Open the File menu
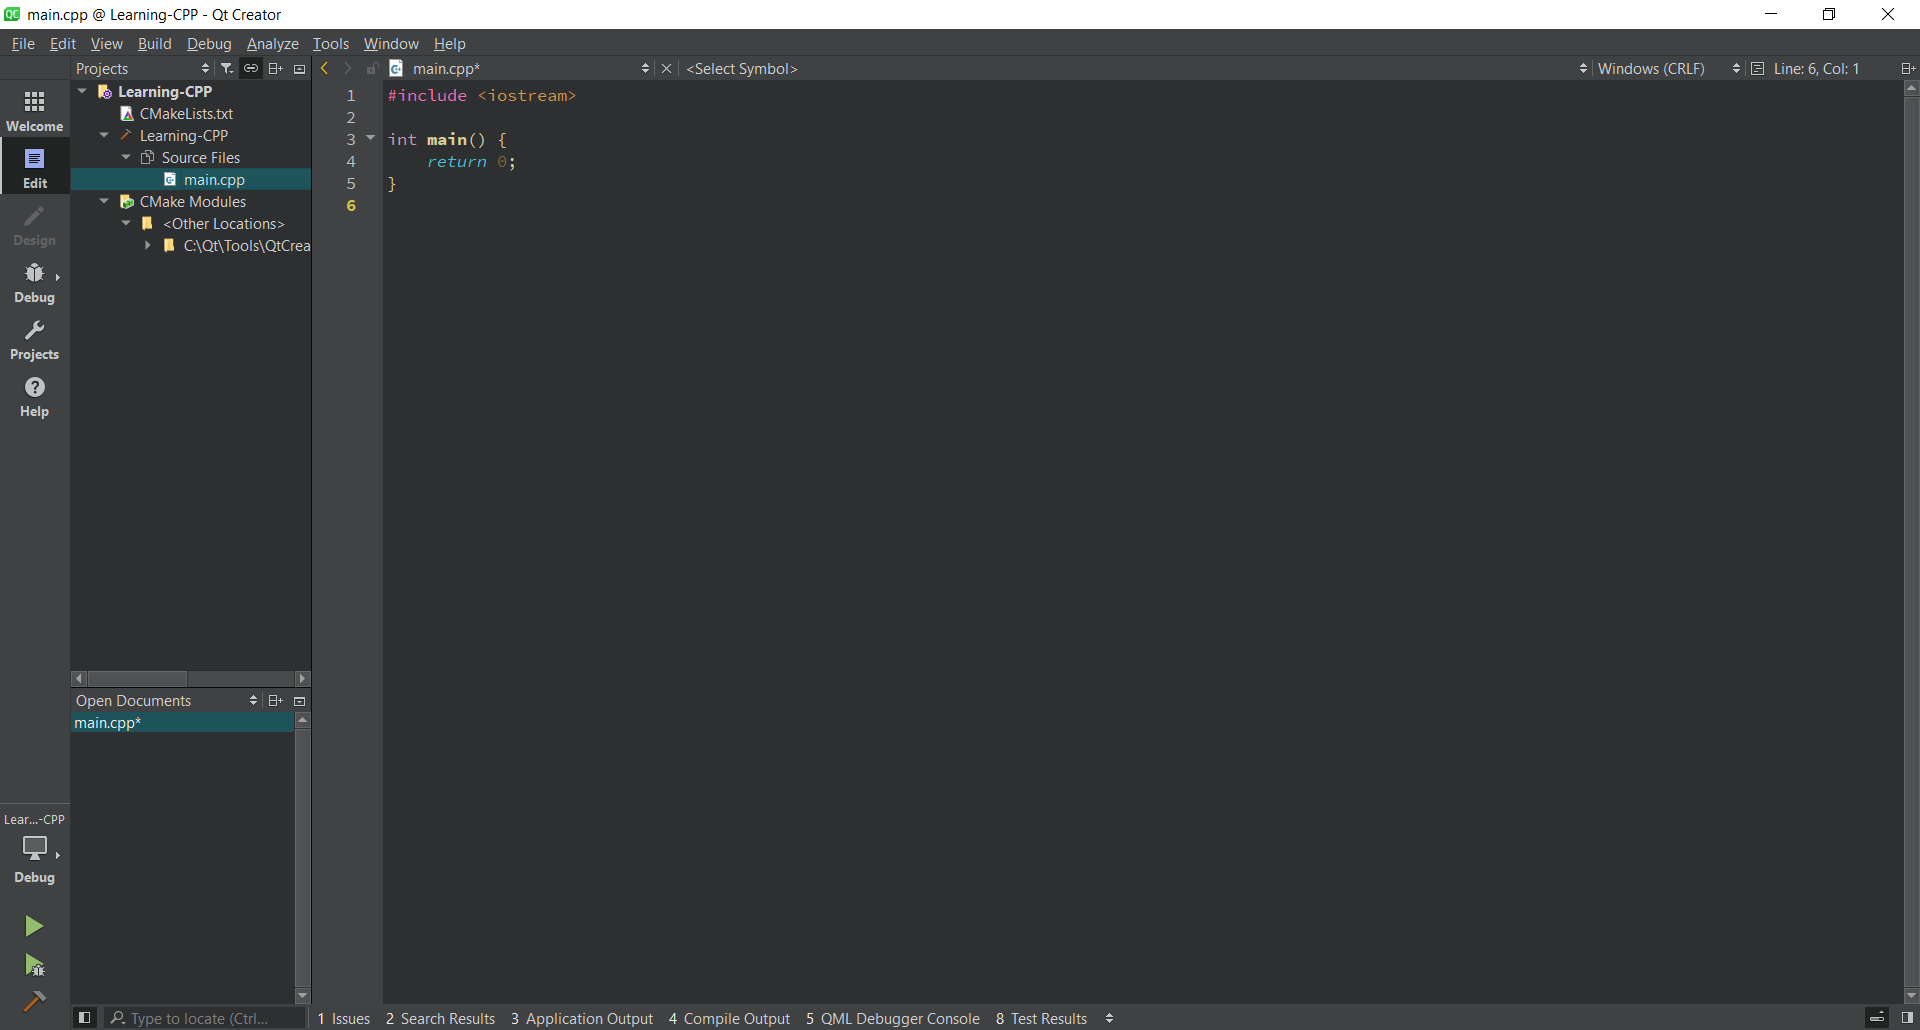Screen dimensions: 1920x1030 [23, 43]
